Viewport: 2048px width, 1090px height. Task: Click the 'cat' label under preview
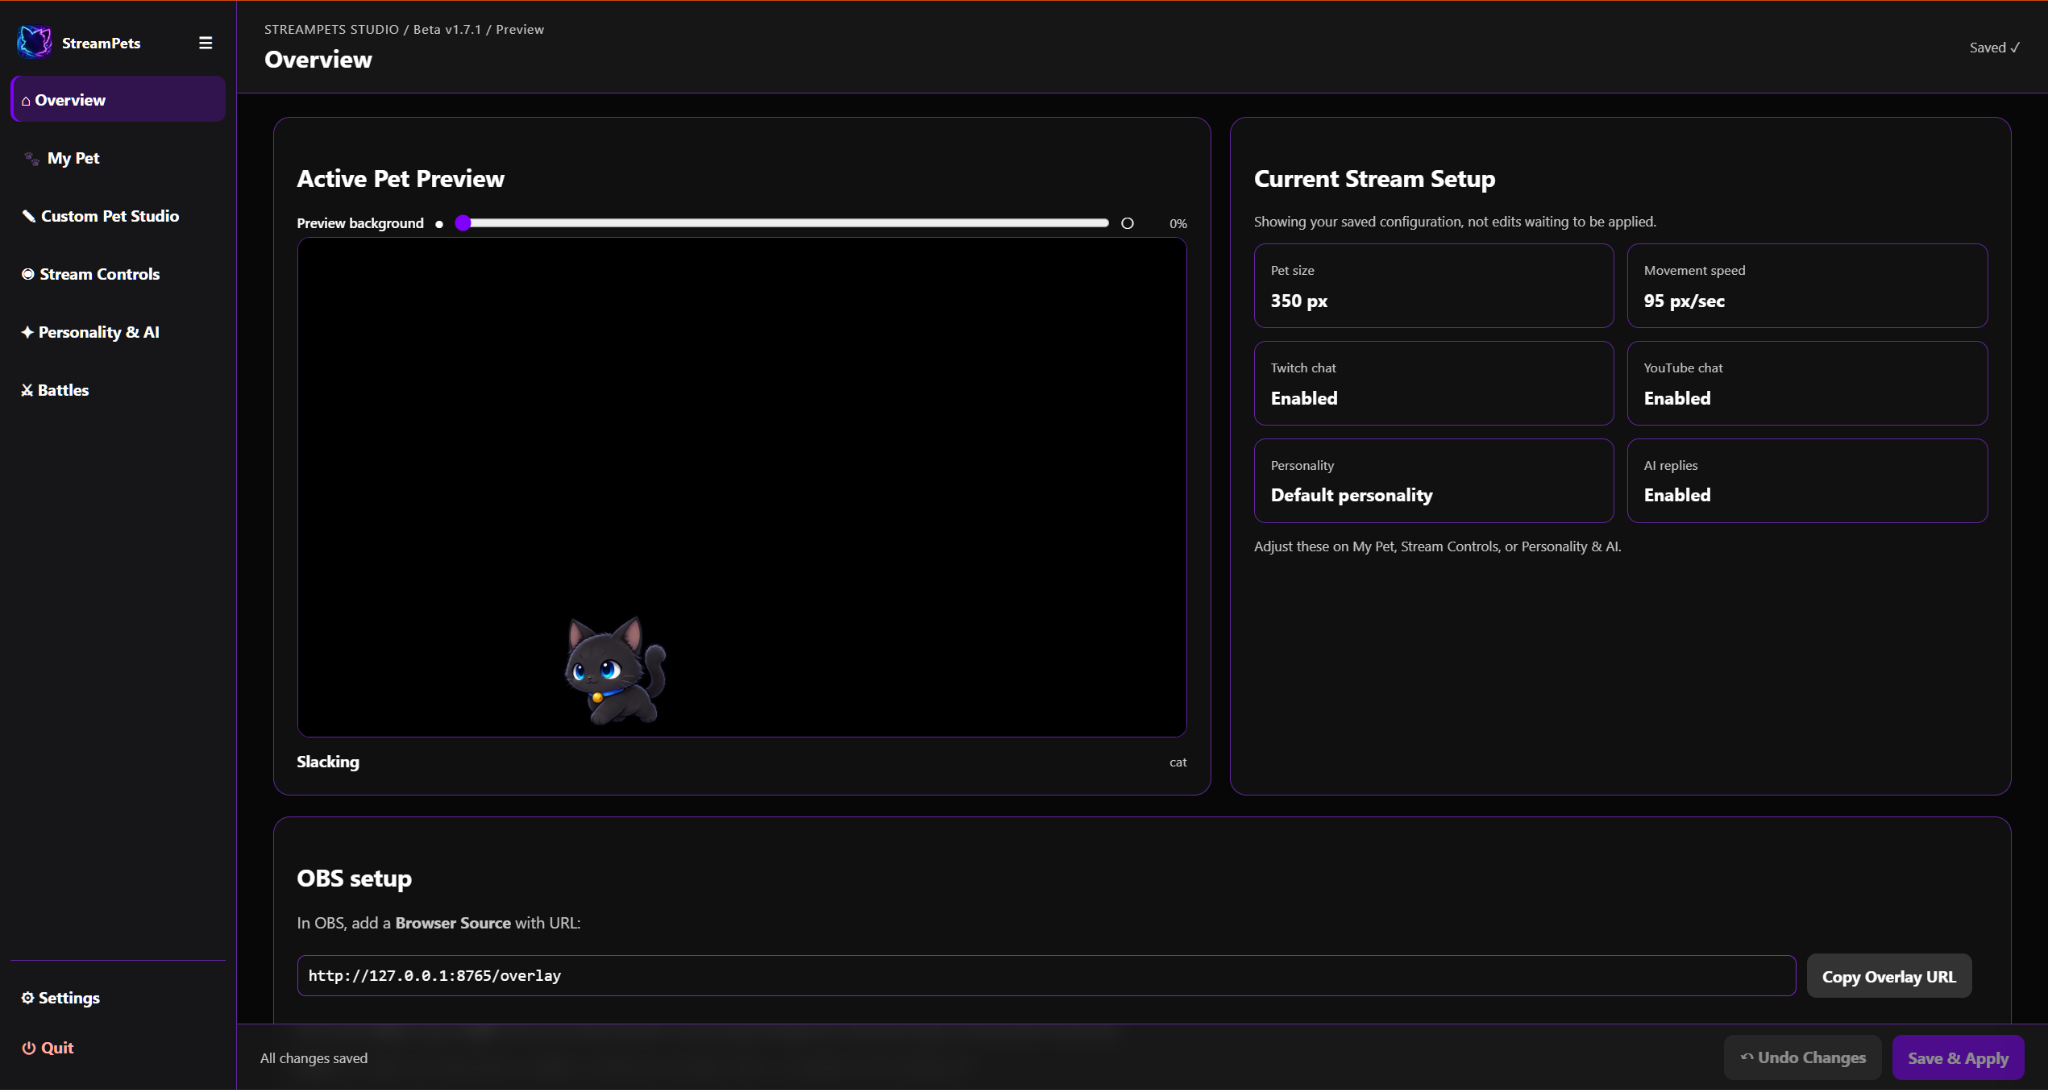(x=1178, y=762)
